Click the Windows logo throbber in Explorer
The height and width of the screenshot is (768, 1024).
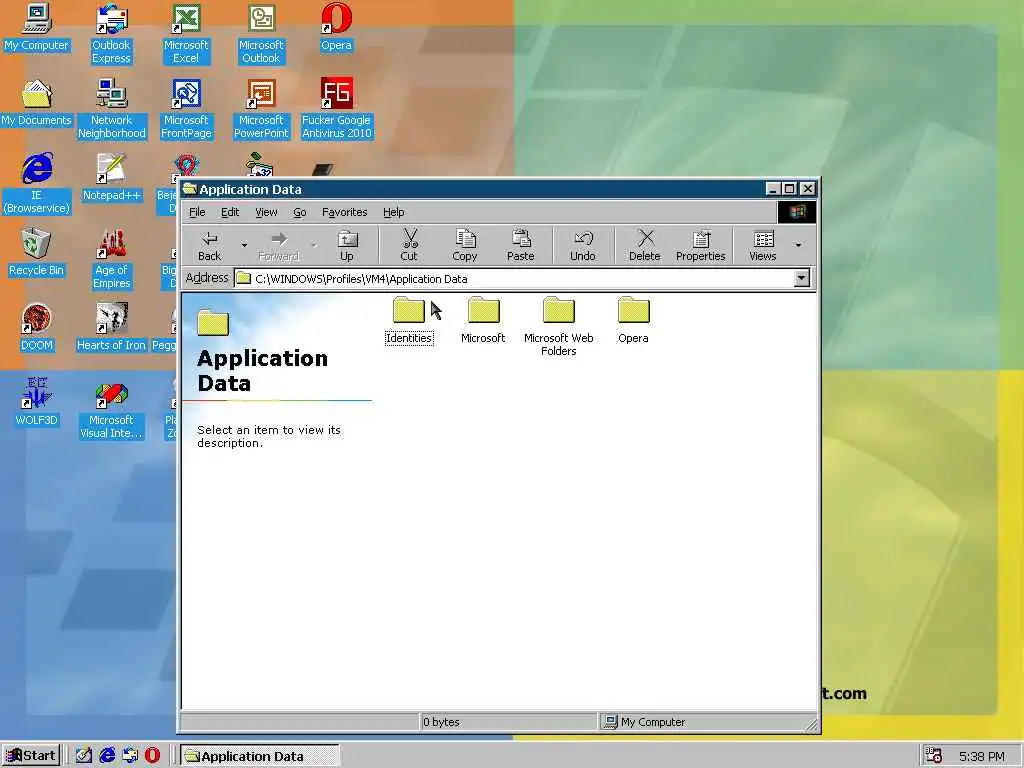click(x=797, y=212)
